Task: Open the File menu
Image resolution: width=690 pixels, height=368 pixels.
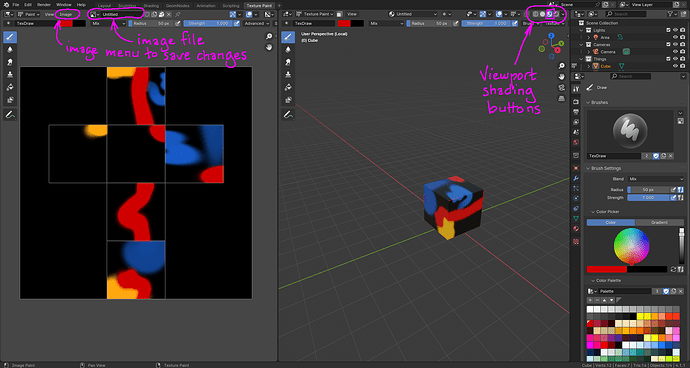Action: [16, 5]
